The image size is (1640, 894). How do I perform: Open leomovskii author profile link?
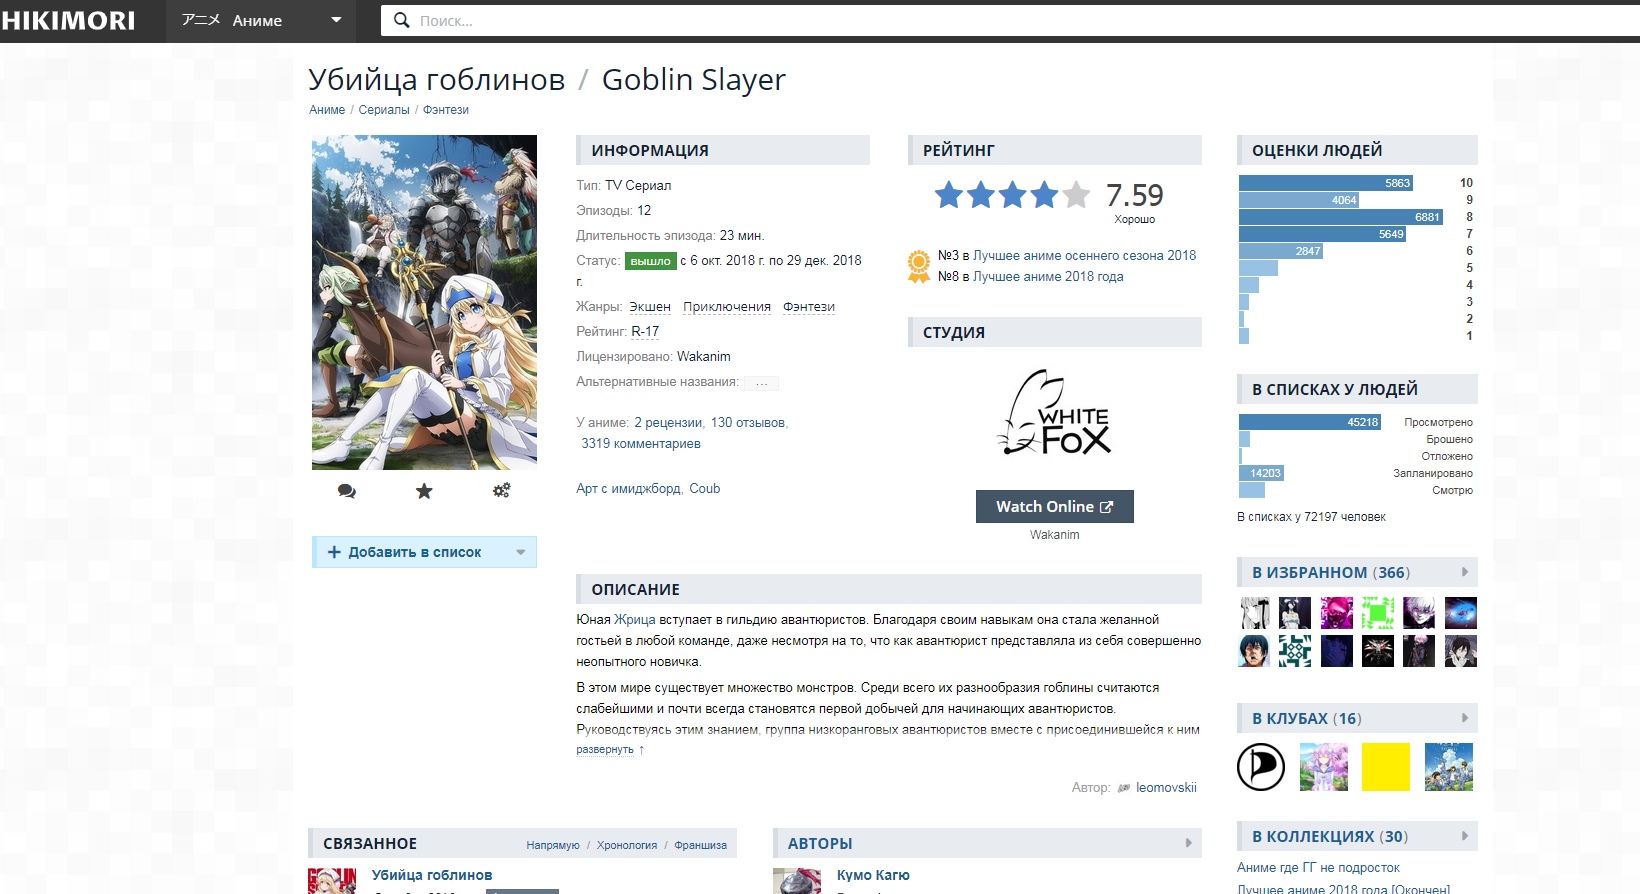[1166, 788]
